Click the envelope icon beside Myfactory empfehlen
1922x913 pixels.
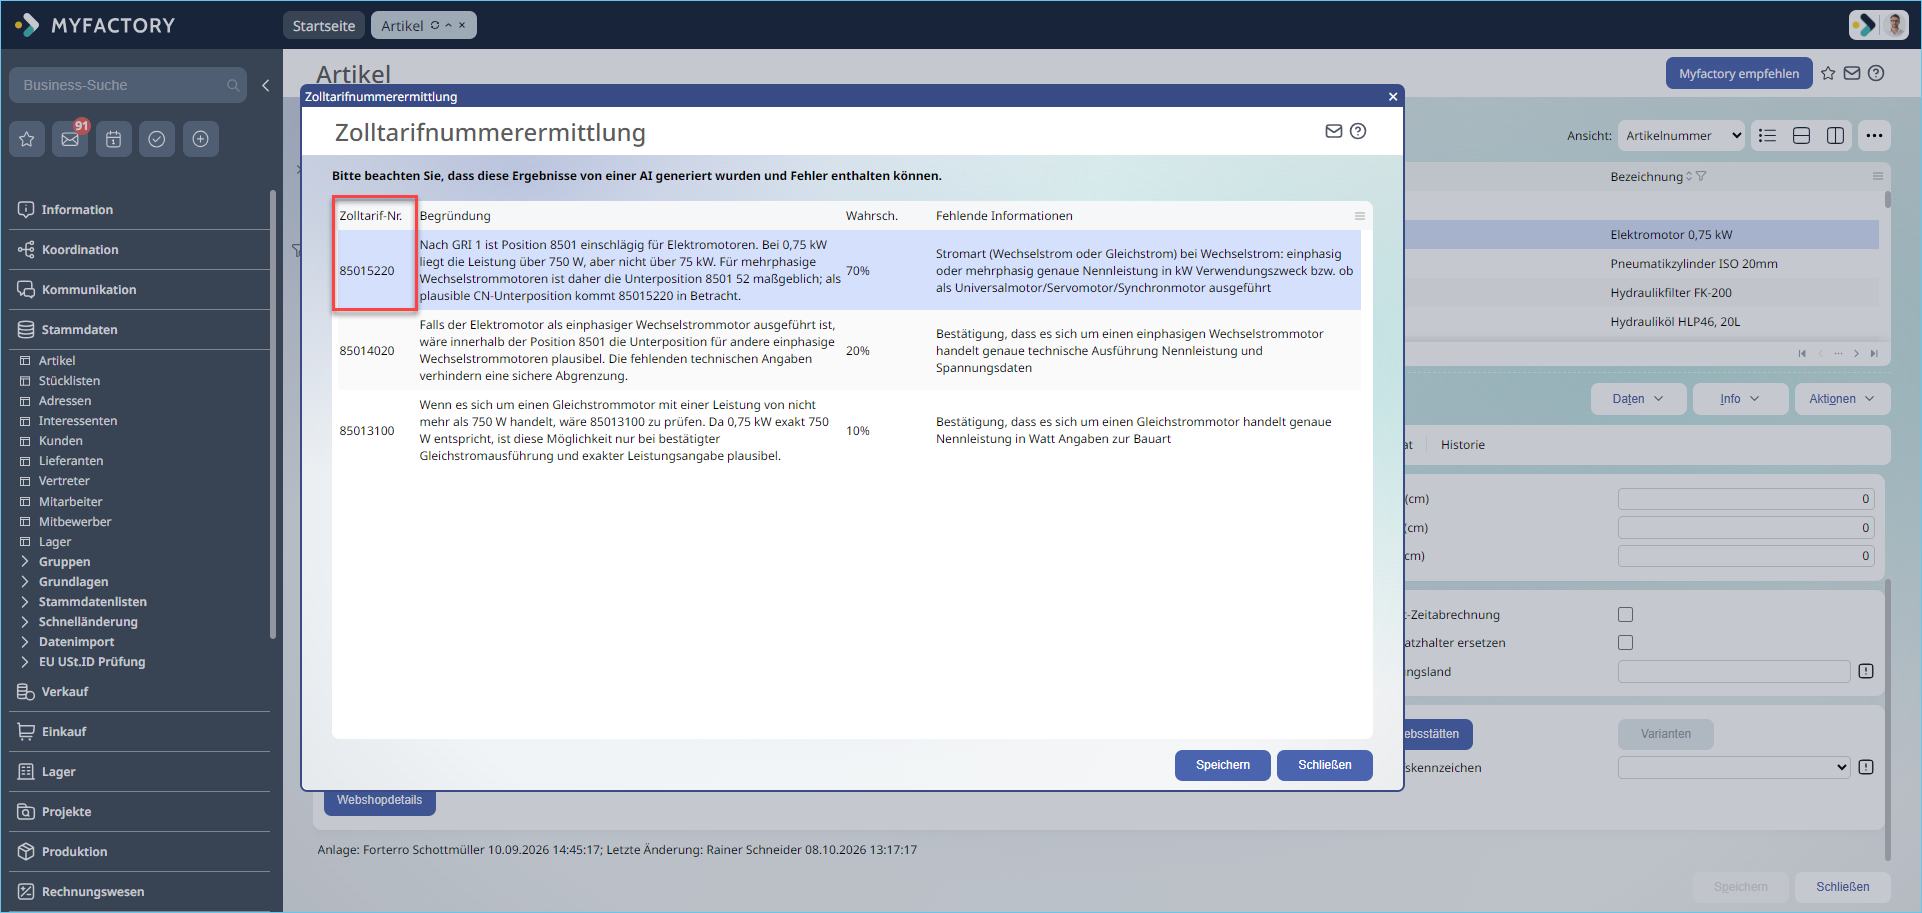1852,73
